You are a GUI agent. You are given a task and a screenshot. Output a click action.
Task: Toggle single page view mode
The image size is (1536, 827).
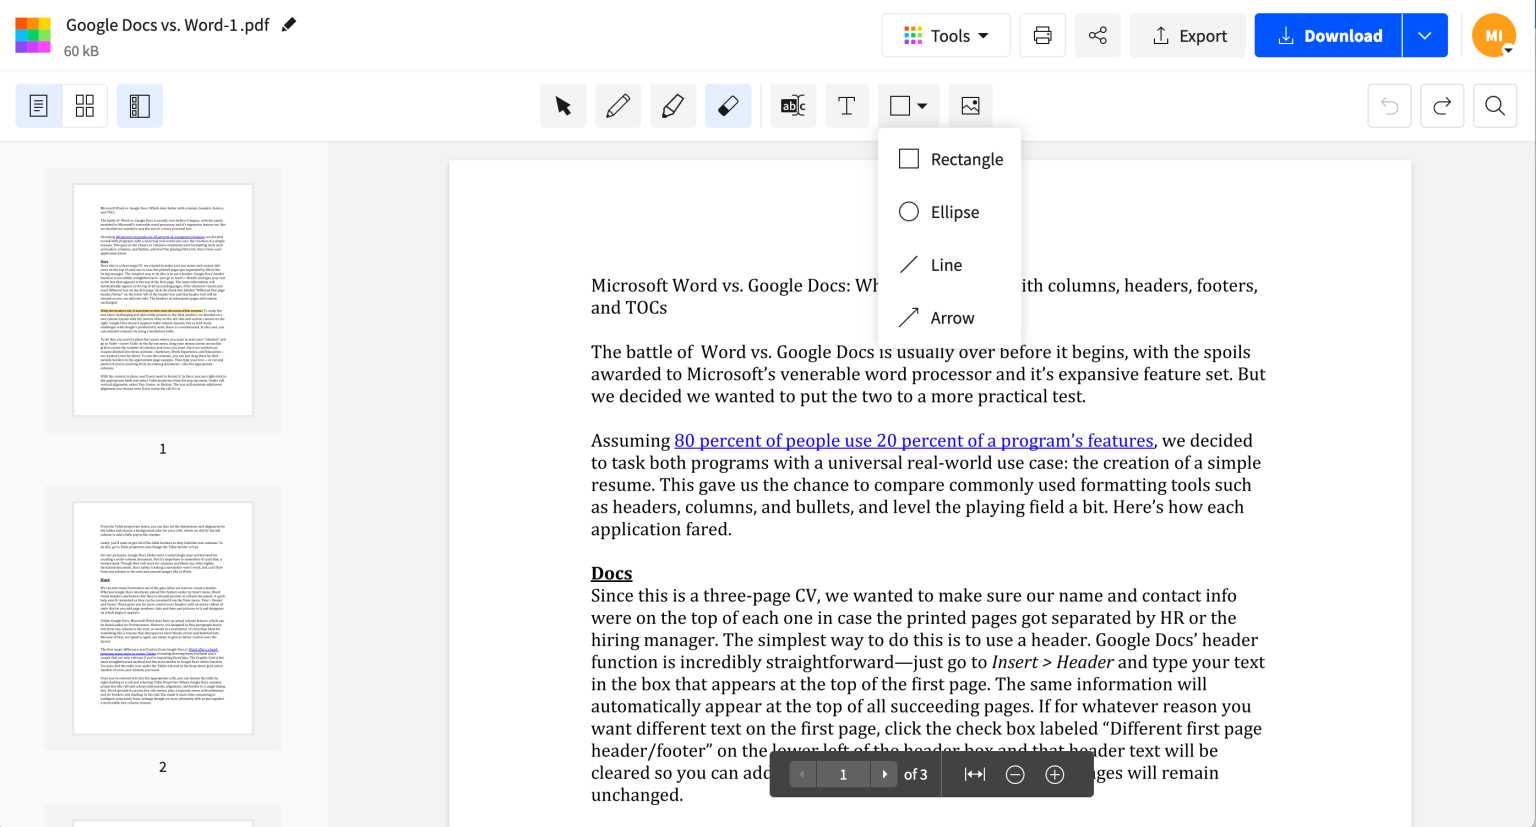pos(39,105)
